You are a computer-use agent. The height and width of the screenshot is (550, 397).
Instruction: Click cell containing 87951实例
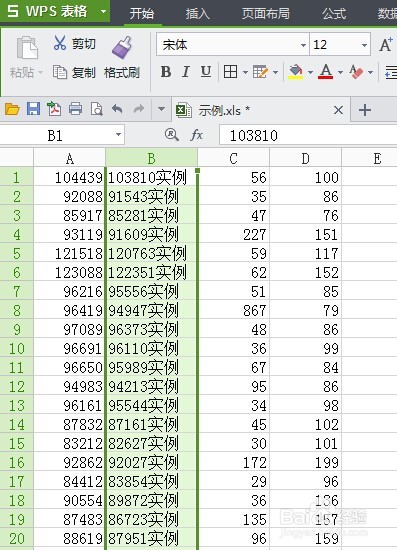tap(151, 538)
